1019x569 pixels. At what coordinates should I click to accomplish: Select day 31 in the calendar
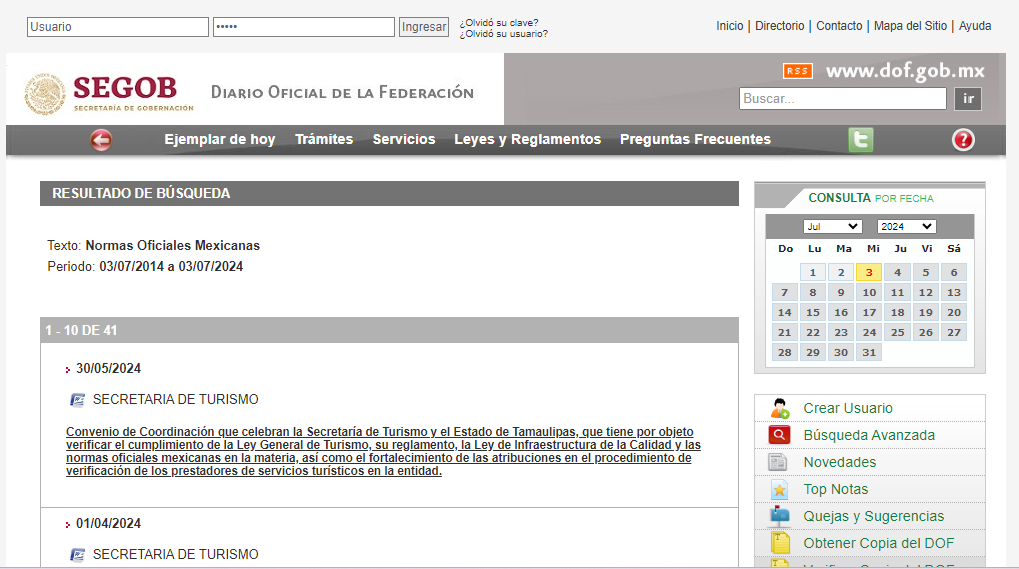click(x=869, y=352)
